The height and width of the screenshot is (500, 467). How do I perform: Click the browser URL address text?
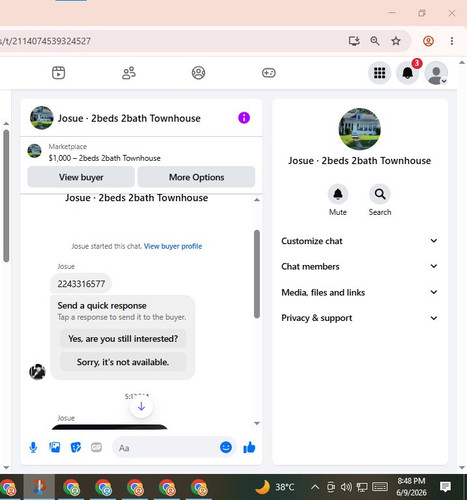pyautogui.click(x=45, y=41)
